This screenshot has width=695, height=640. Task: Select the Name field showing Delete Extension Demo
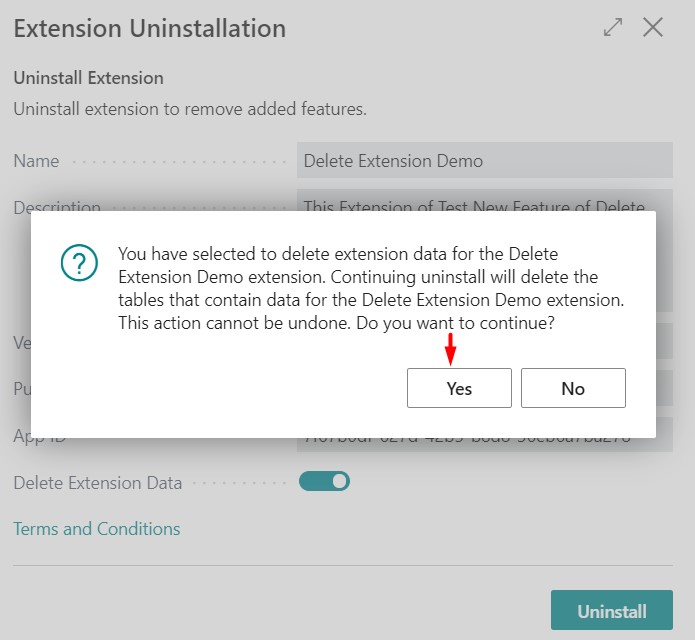[x=484, y=160]
